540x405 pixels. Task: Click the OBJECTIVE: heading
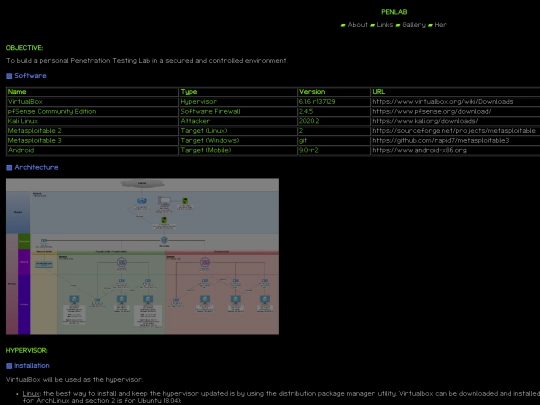point(24,48)
